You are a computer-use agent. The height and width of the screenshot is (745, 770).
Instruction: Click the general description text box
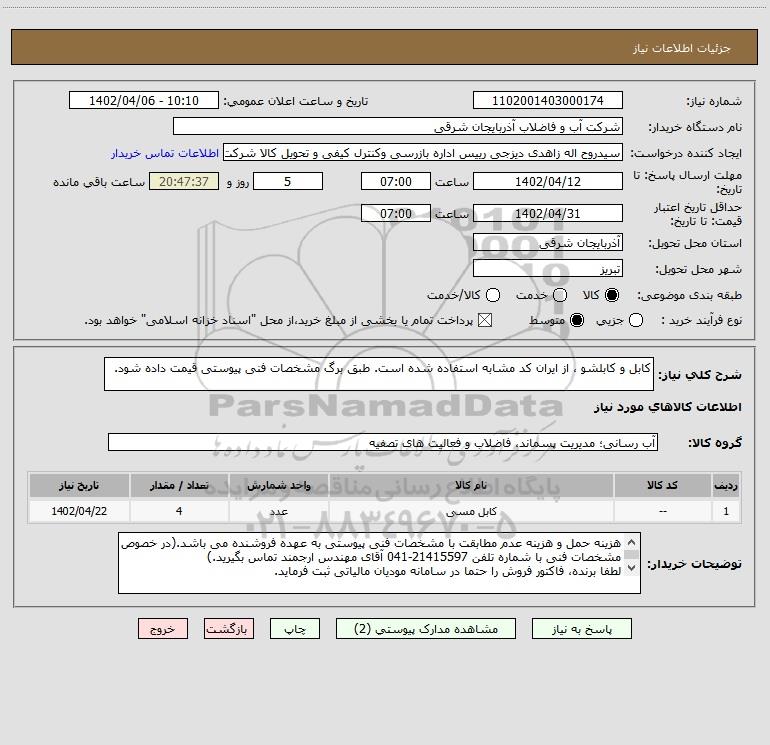[379, 374]
